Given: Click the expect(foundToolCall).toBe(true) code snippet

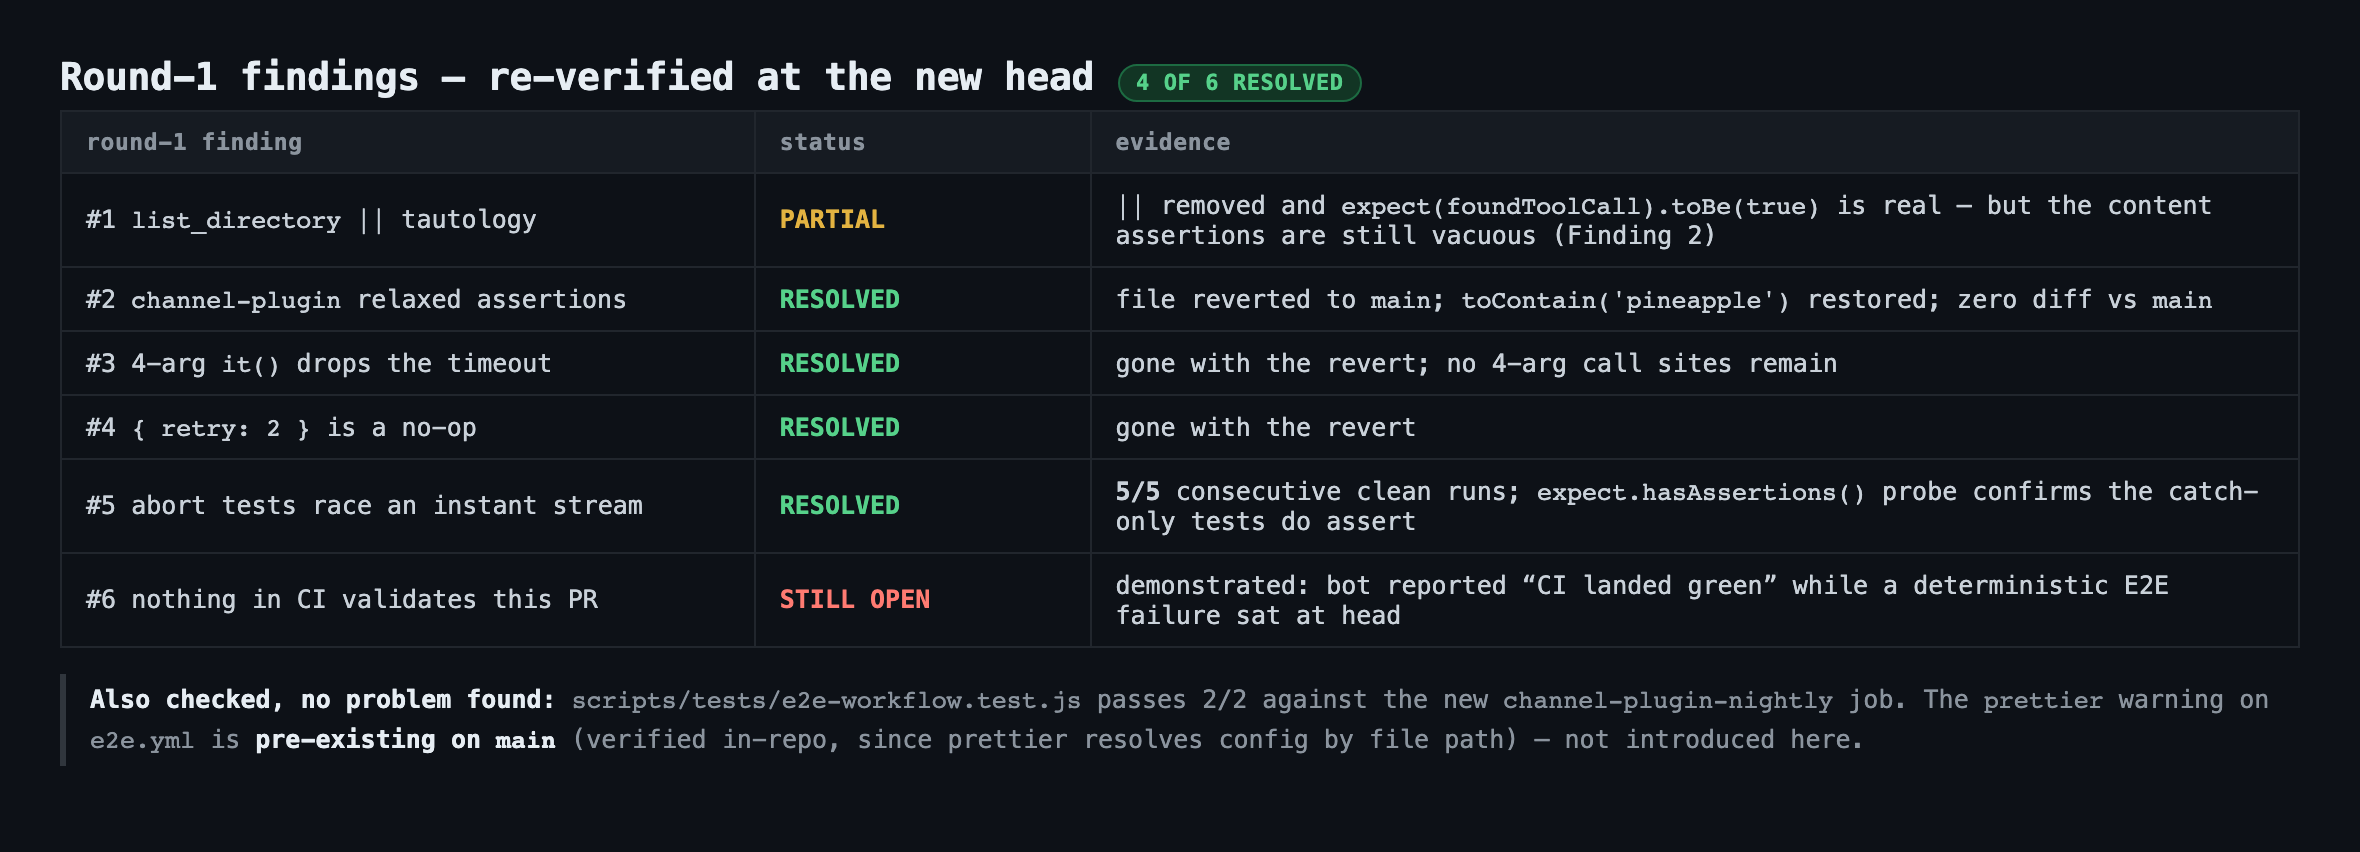Looking at the screenshot, I should (1579, 206).
